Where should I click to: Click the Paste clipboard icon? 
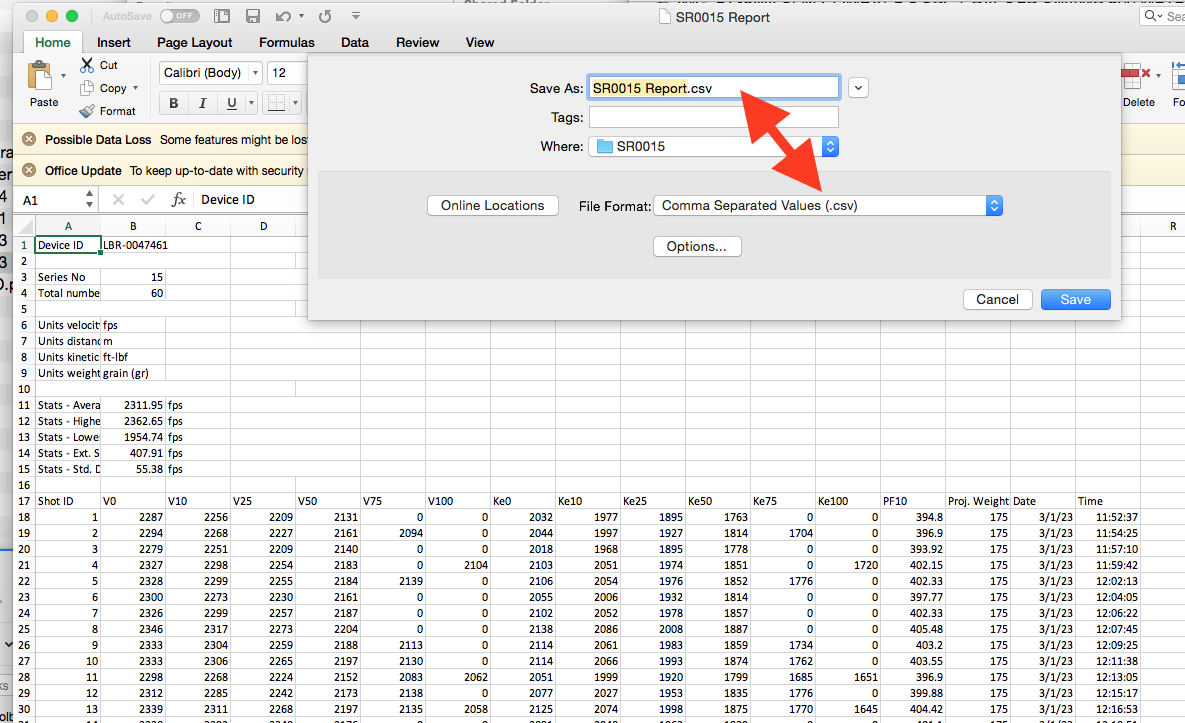coord(42,78)
